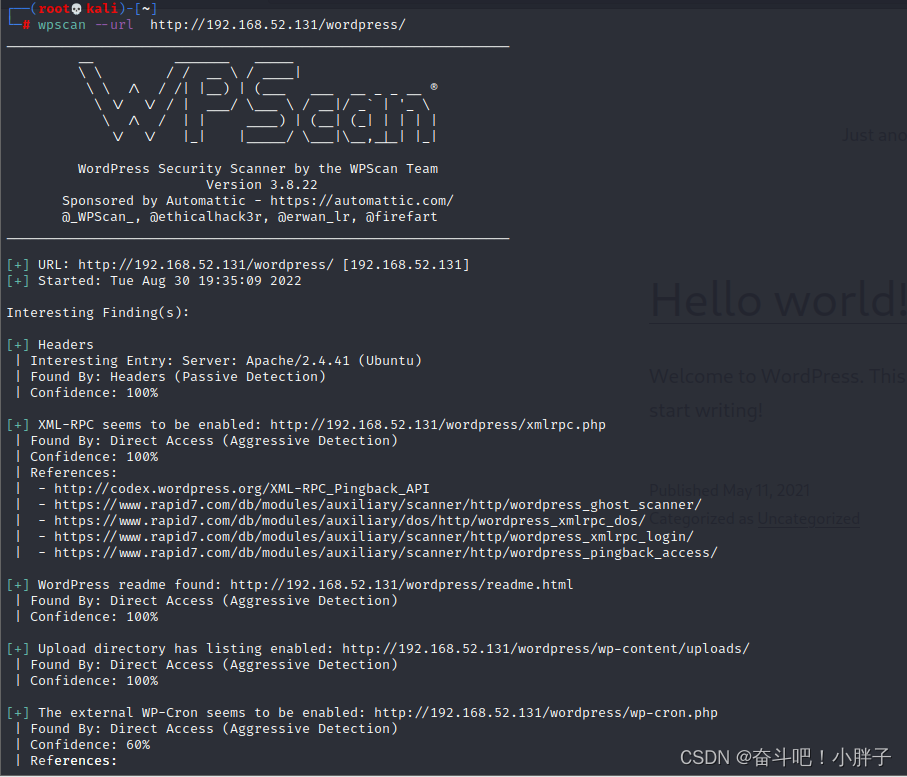Click 'WordPress Security Scanner by the WPScan Team' line
The height and width of the screenshot is (777, 907).
click(x=258, y=169)
